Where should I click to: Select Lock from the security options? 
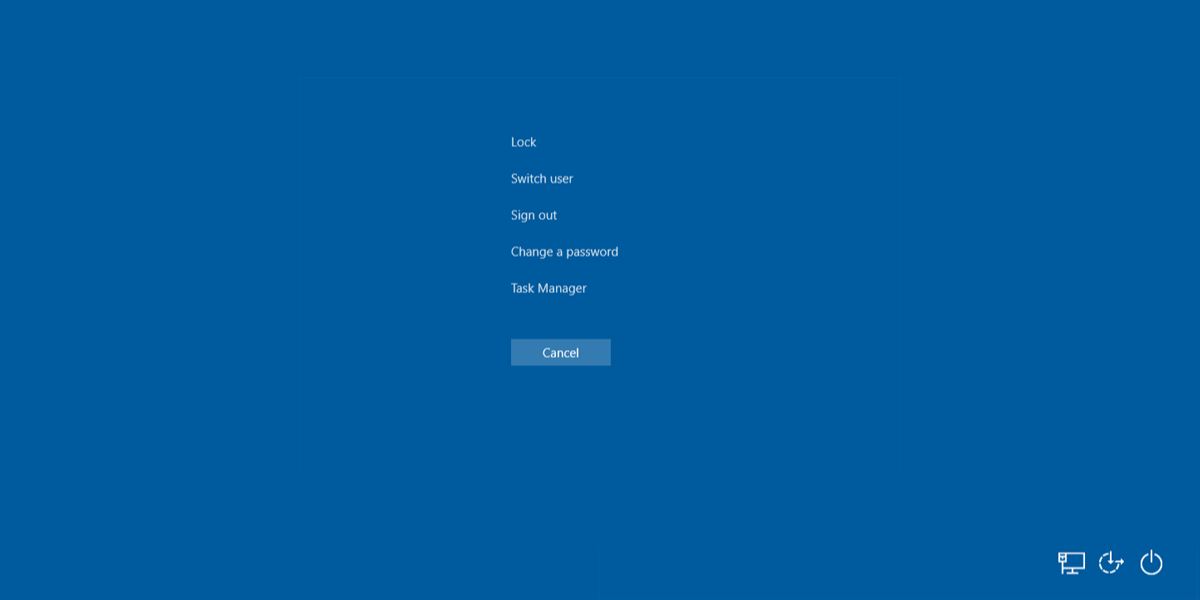(x=523, y=142)
